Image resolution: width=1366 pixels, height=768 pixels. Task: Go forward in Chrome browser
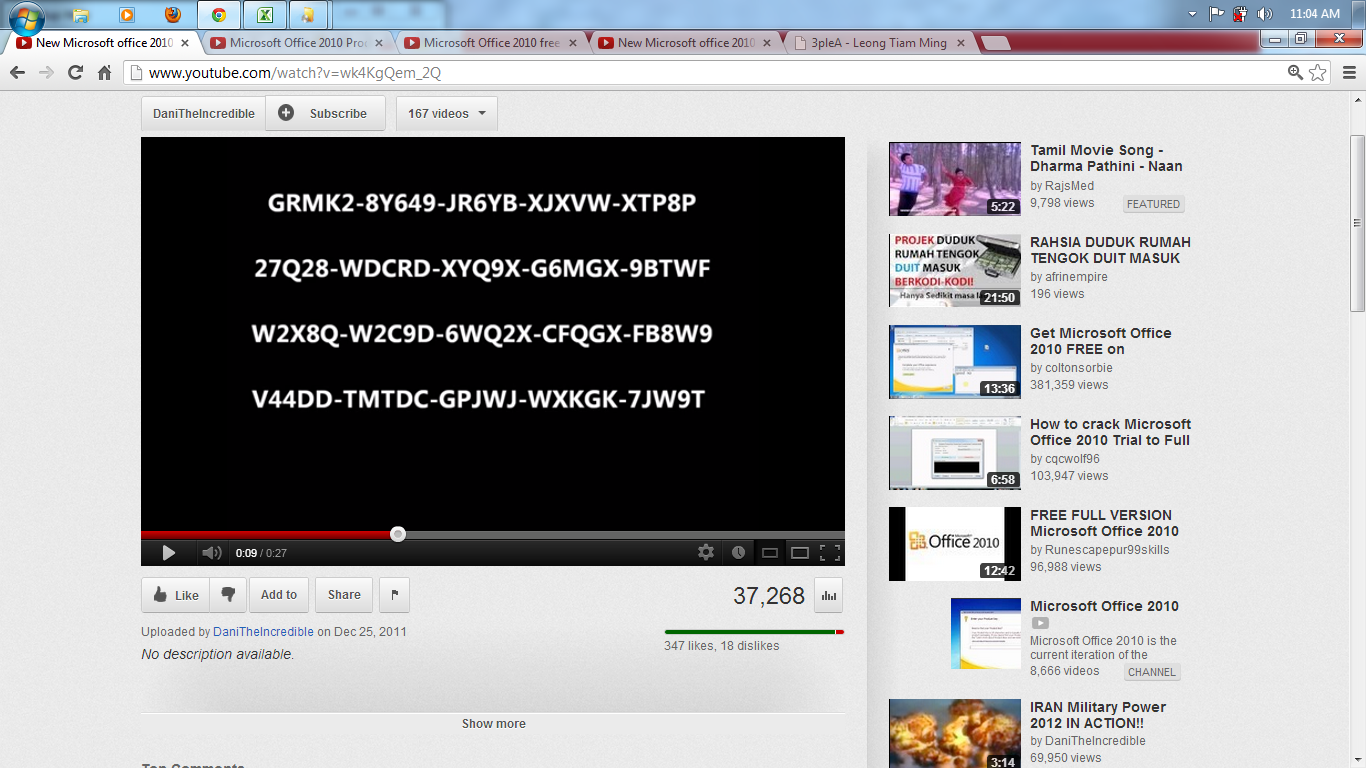[x=46, y=72]
